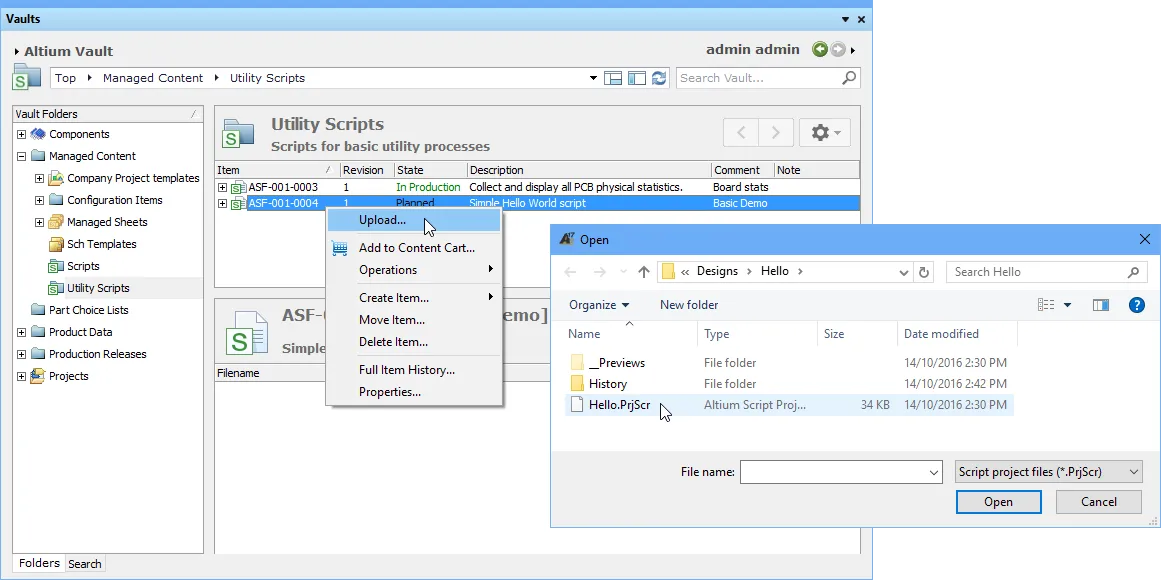The width and height of the screenshot is (1161, 580).
Task: Select the Hello.PrjScr file
Action: (x=789, y=404)
